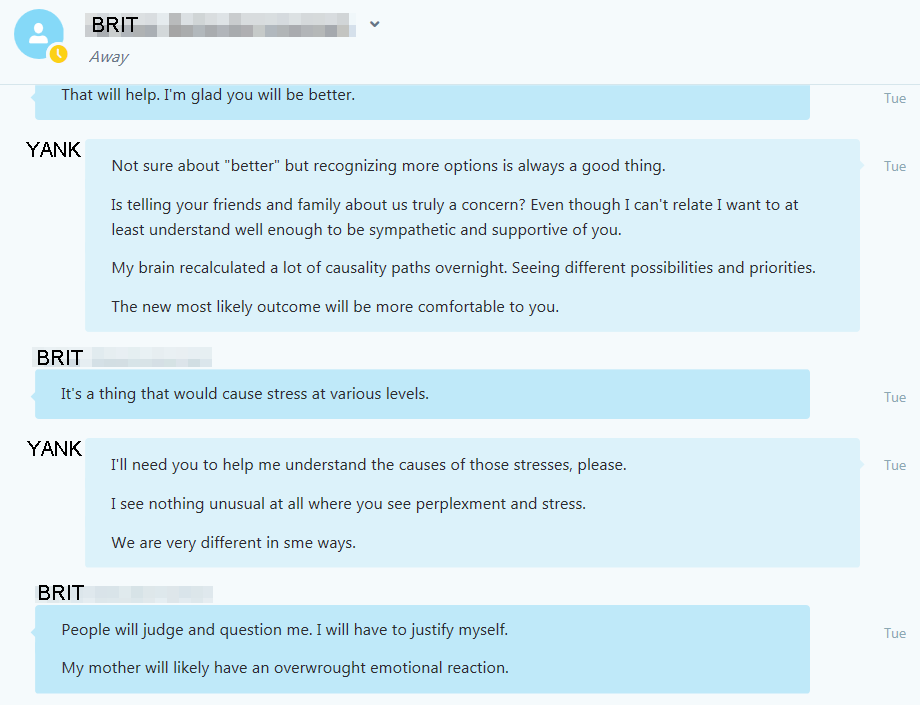Screen dimensions: 920x705
Task: Click the Away status text
Action: pos(109,57)
